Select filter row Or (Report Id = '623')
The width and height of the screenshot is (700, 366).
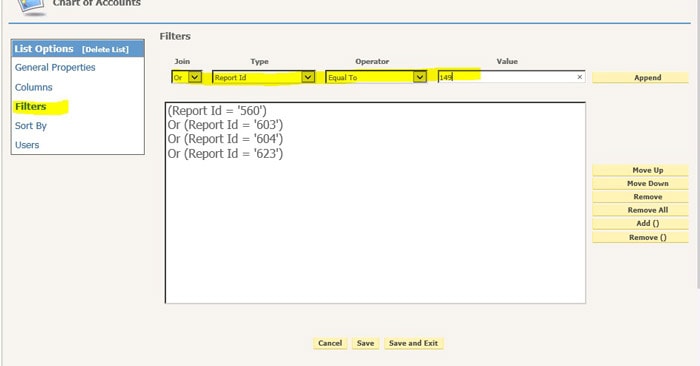point(225,154)
